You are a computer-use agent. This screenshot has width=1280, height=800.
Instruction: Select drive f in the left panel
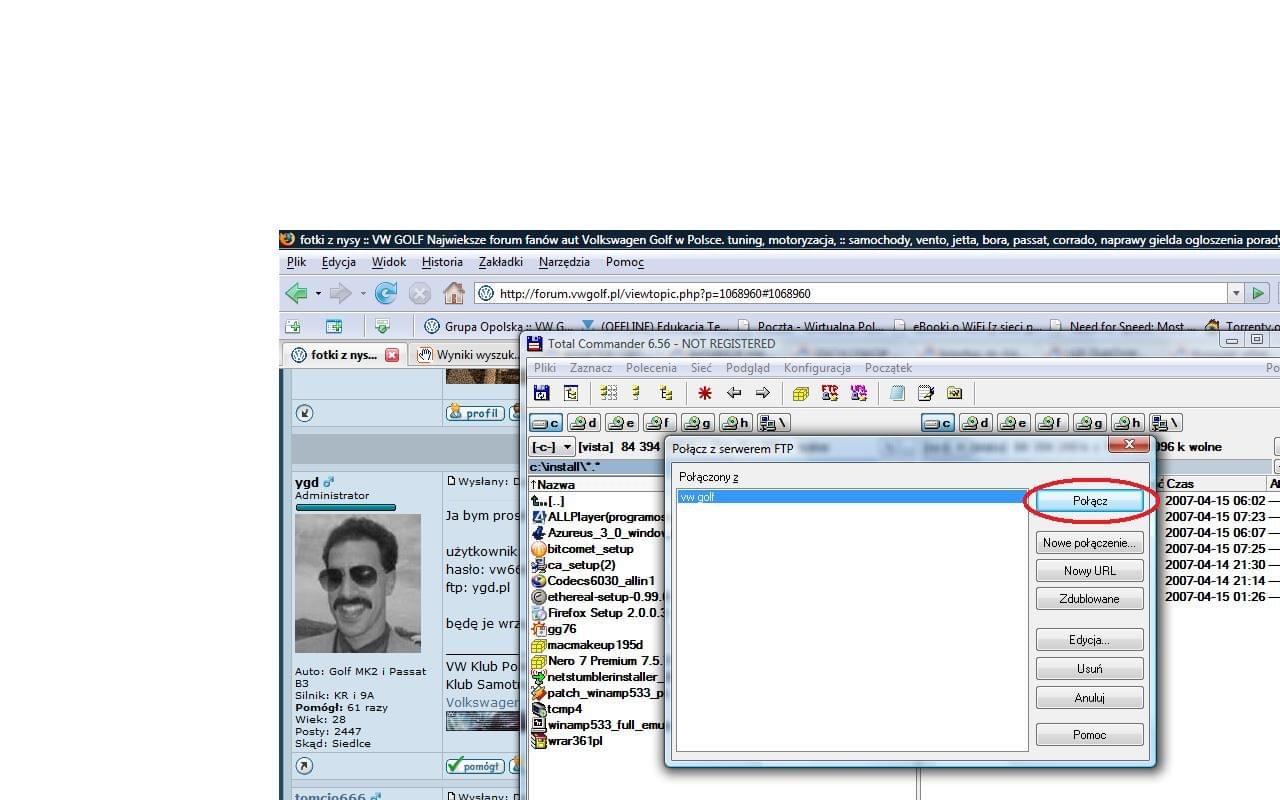[660, 423]
